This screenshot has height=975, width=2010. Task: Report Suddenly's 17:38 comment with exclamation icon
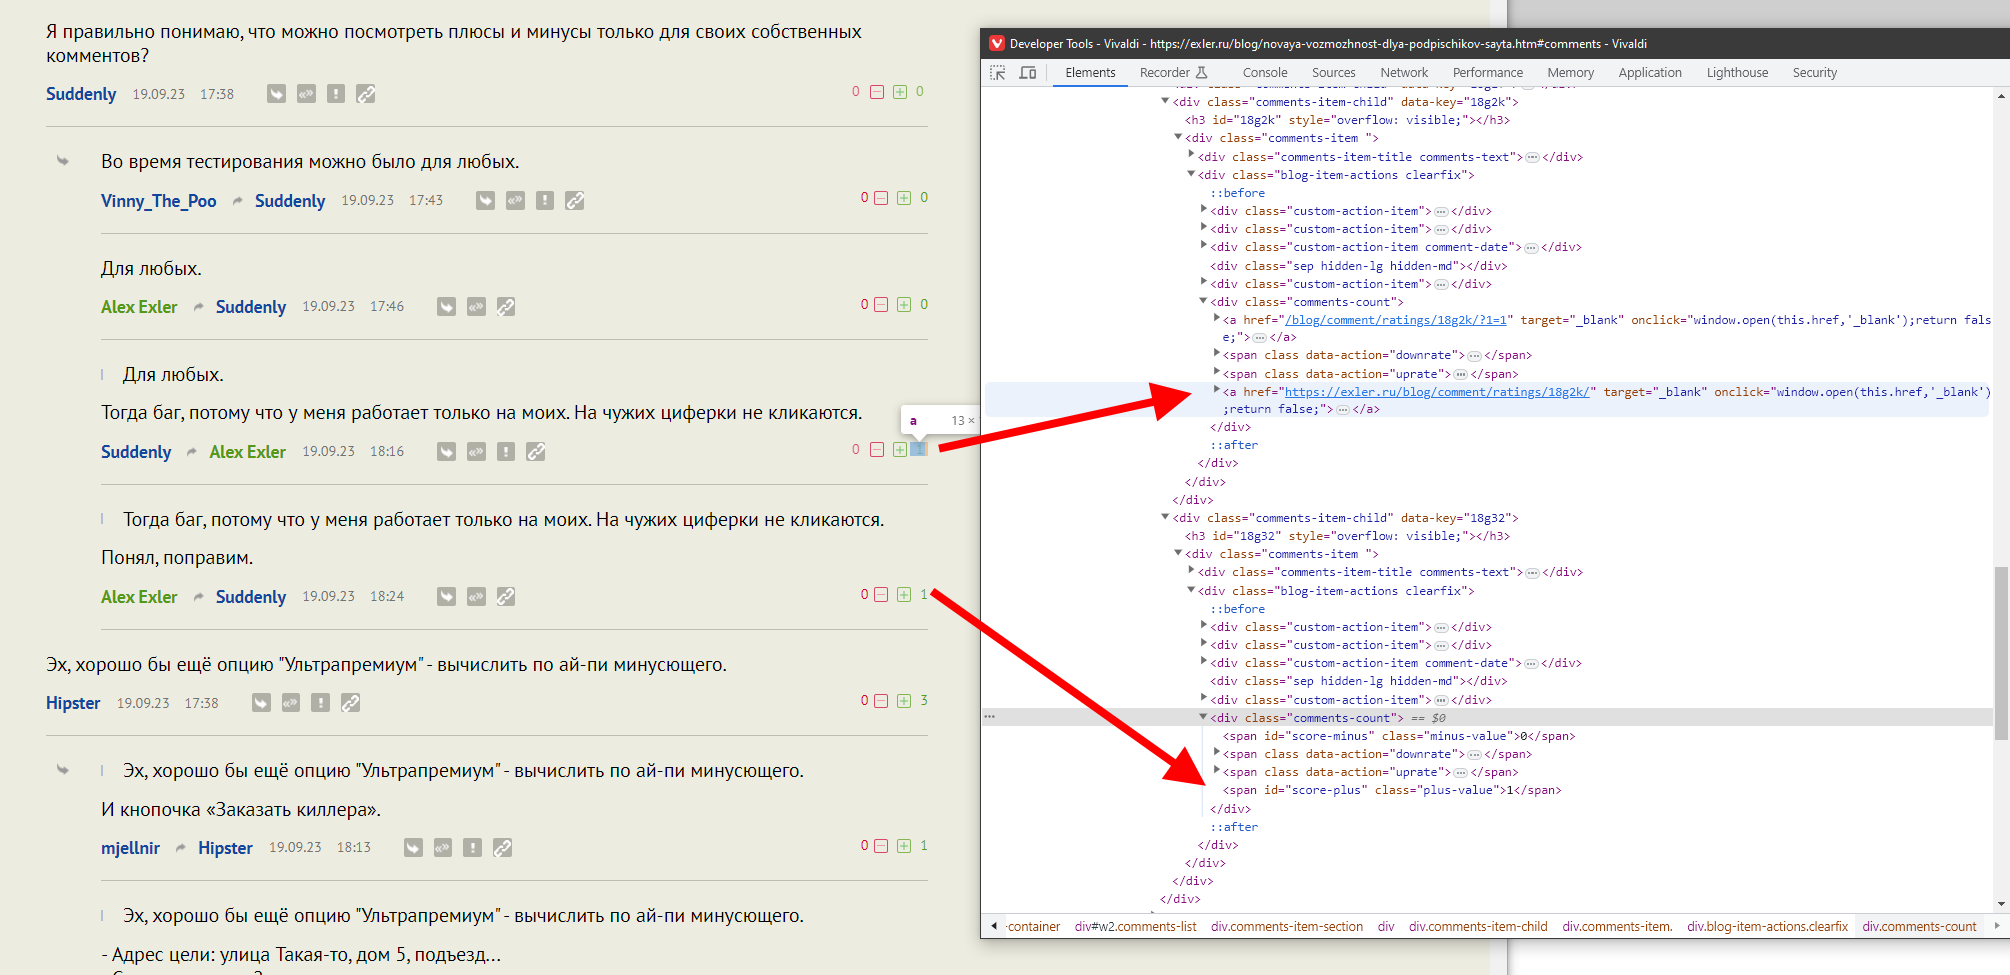[x=336, y=94]
